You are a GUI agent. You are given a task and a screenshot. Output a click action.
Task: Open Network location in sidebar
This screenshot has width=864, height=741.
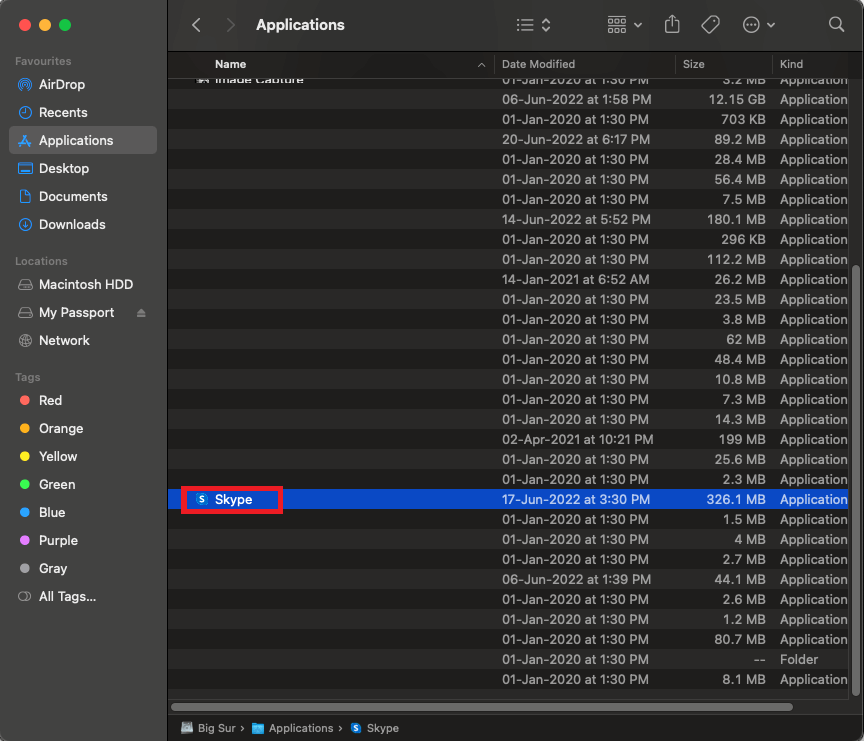click(64, 340)
